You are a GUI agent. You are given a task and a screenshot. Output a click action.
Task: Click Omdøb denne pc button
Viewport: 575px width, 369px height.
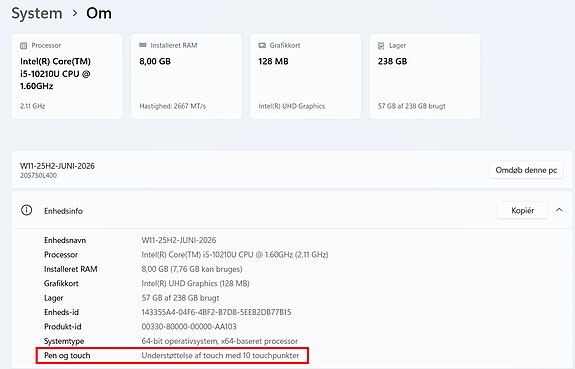pyautogui.click(x=526, y=170)
